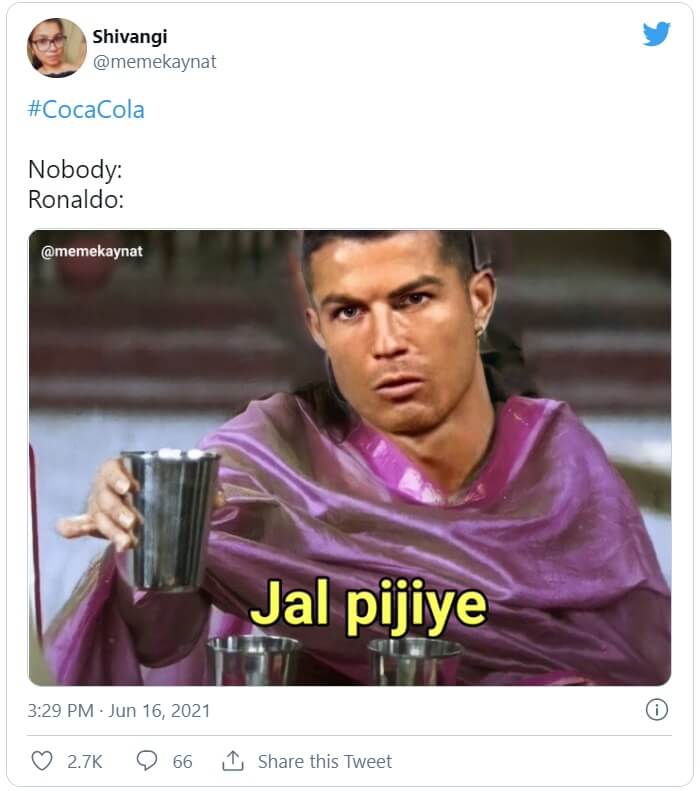Click the raised steel tumbler in the meme
This screenshot has width=700, height=791.
(170, 520)
